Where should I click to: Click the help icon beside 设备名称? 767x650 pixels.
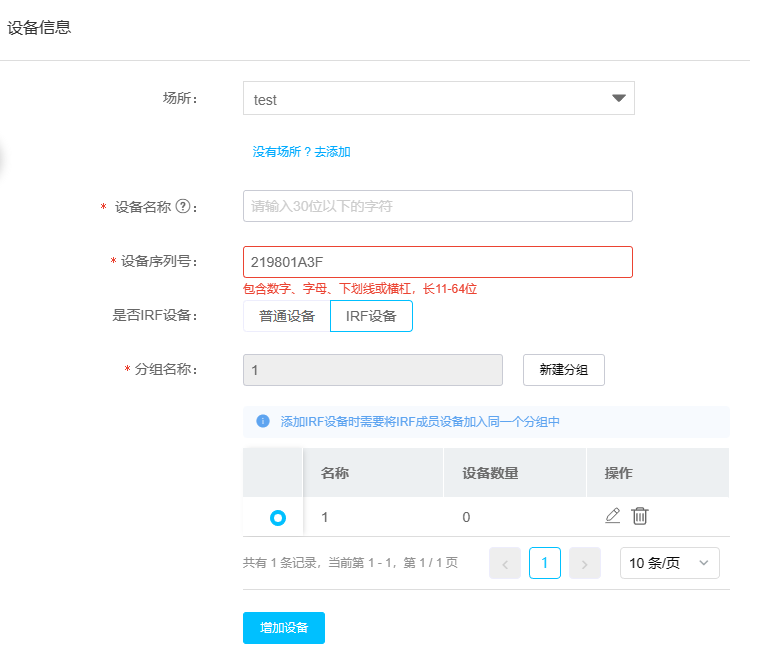pos(183,207)
